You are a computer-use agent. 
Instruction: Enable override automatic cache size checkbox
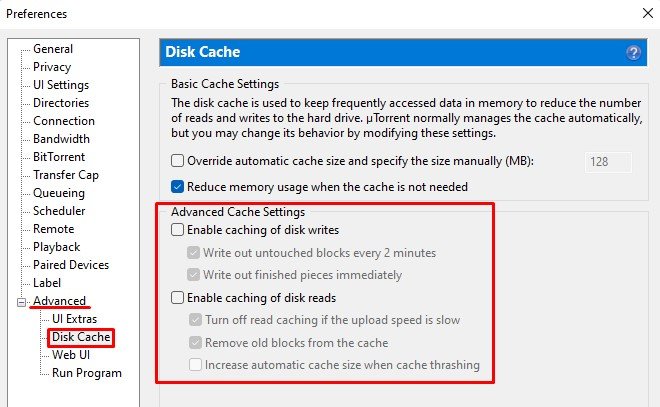(x=177, y=161)
